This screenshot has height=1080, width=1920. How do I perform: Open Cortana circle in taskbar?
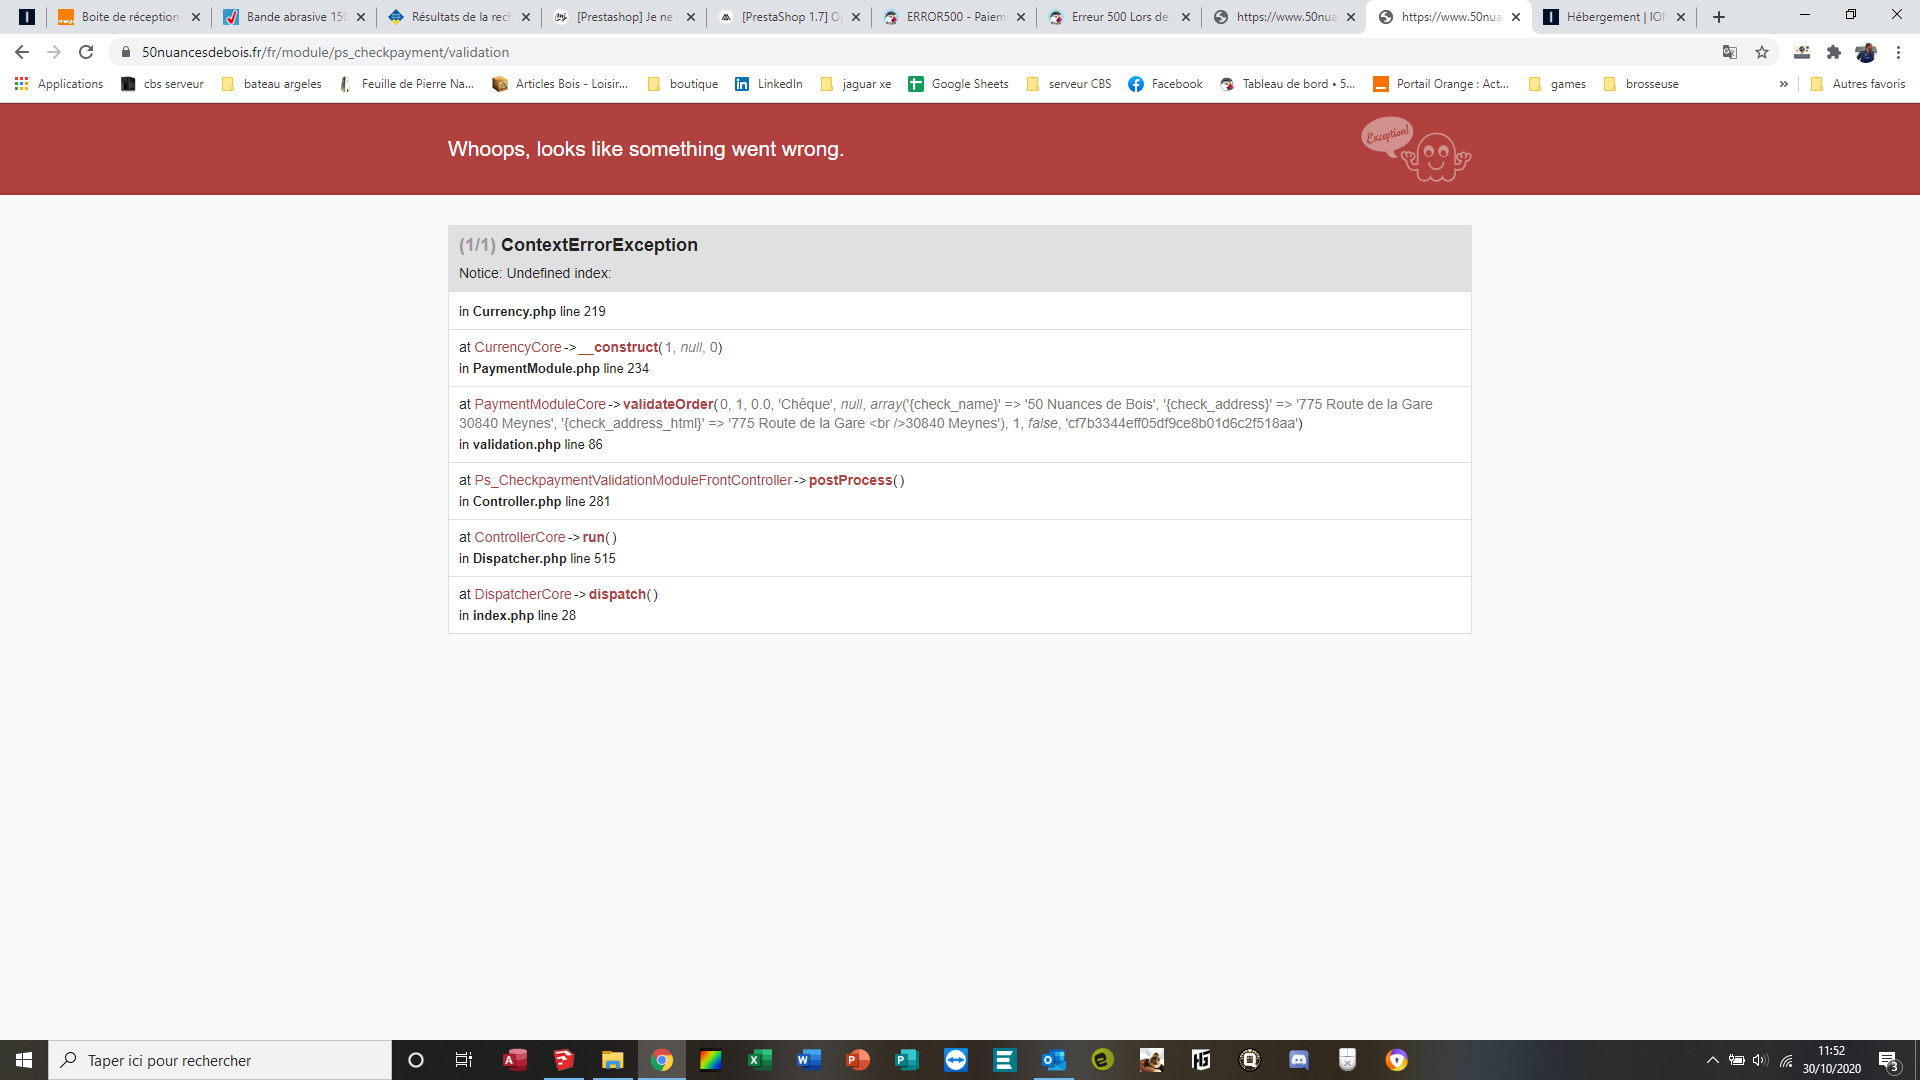point(416,1060)
